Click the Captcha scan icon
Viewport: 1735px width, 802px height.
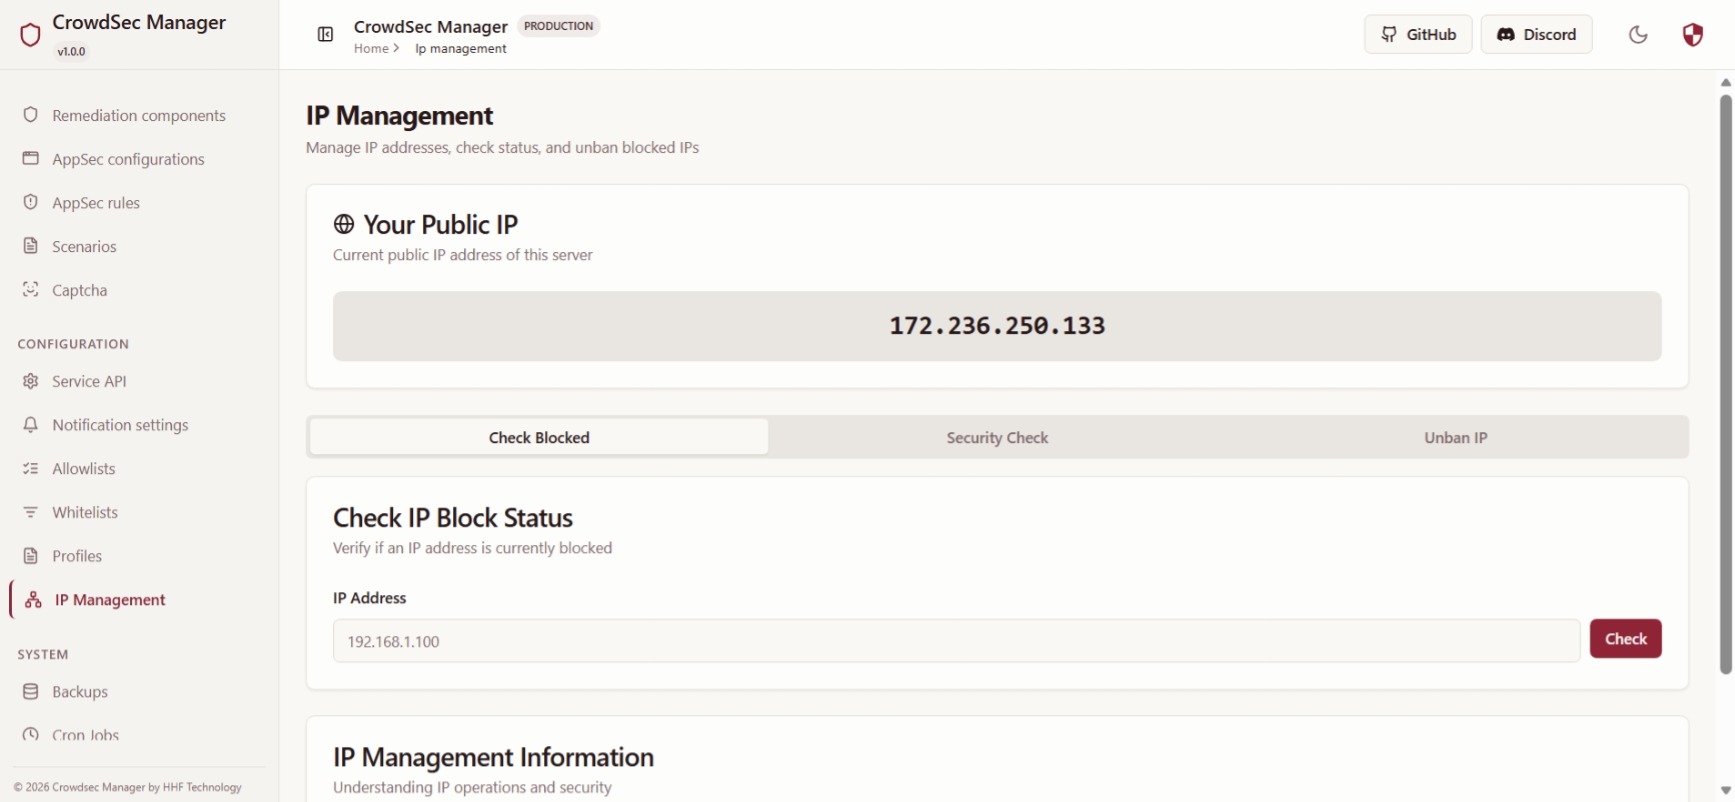(x=31, y=290)
